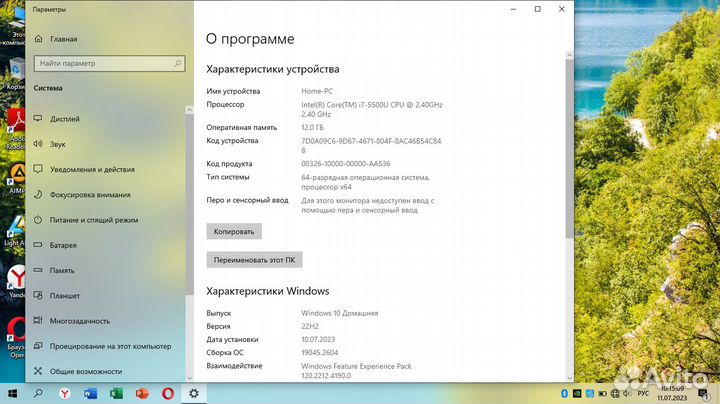Image resolution: width=720 pixels, height=404 pixels.
Task: Click О программе page title
Action: pos(250,39)
